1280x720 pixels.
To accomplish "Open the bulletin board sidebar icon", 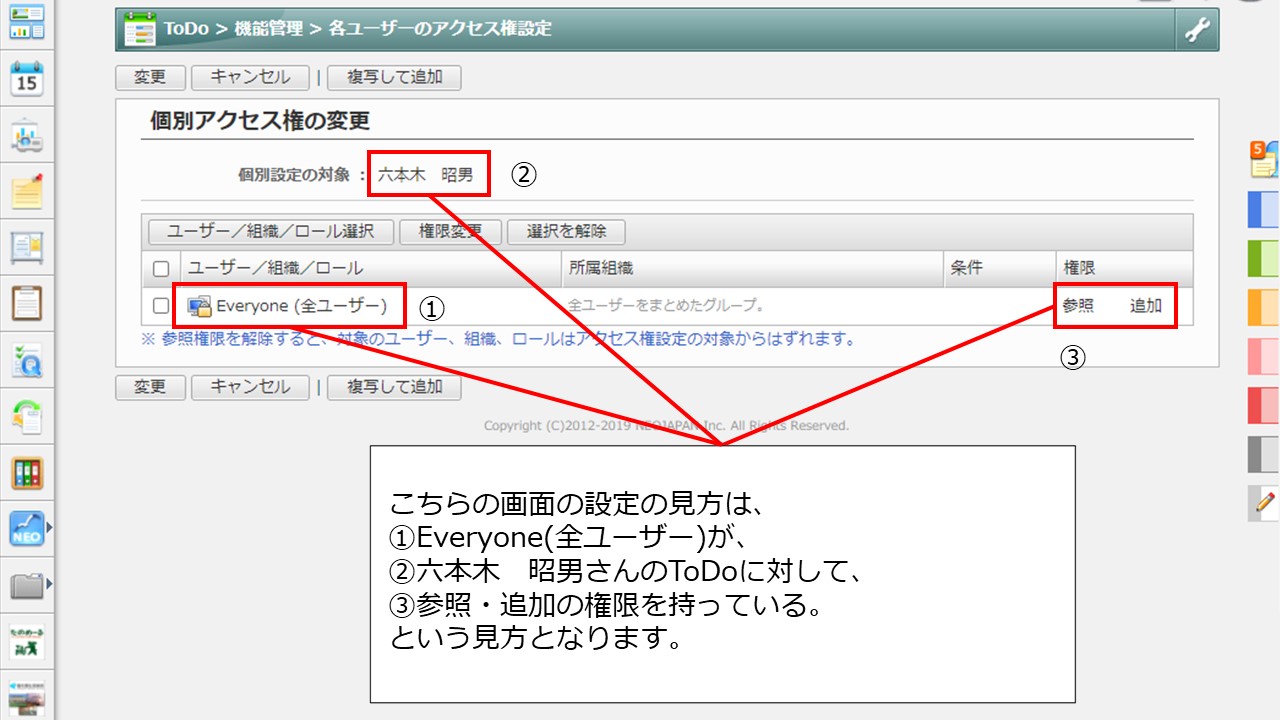I will 27,247.
